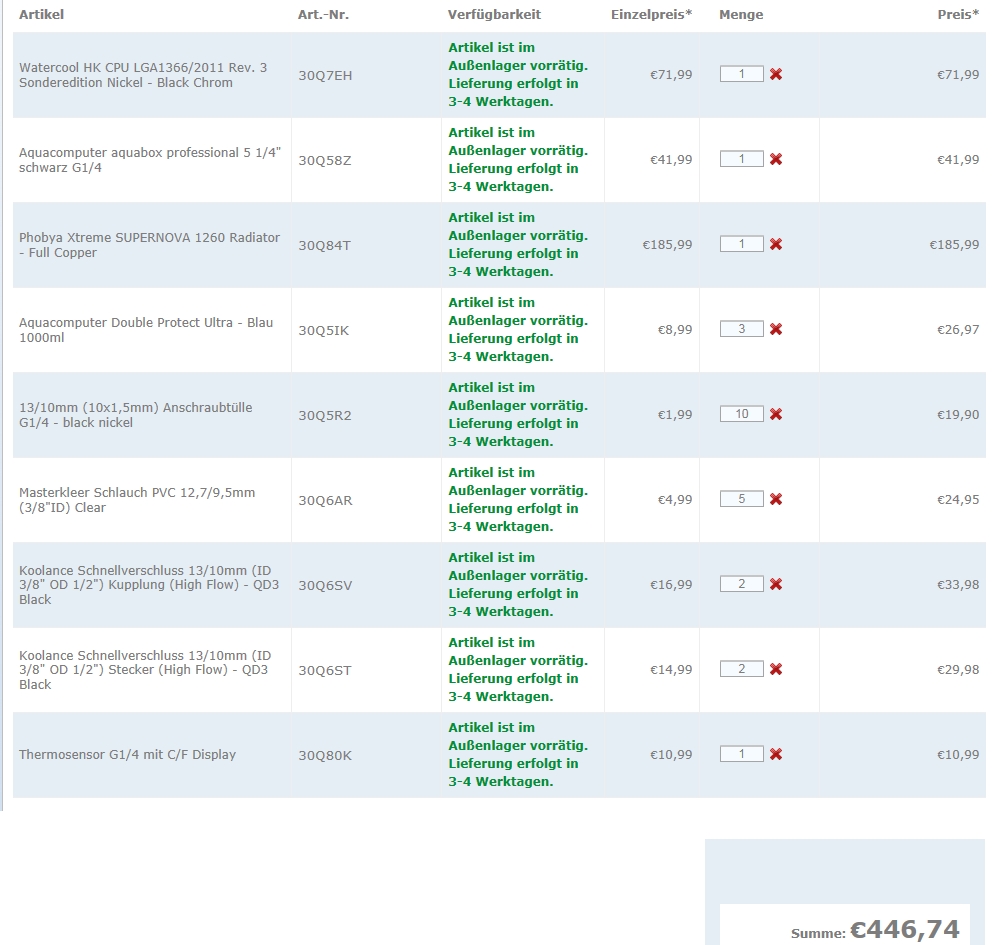Remove Koolance Stecker QD3 item red X
The height and width of the screenshot is (945, 992).
coord(776,669)
